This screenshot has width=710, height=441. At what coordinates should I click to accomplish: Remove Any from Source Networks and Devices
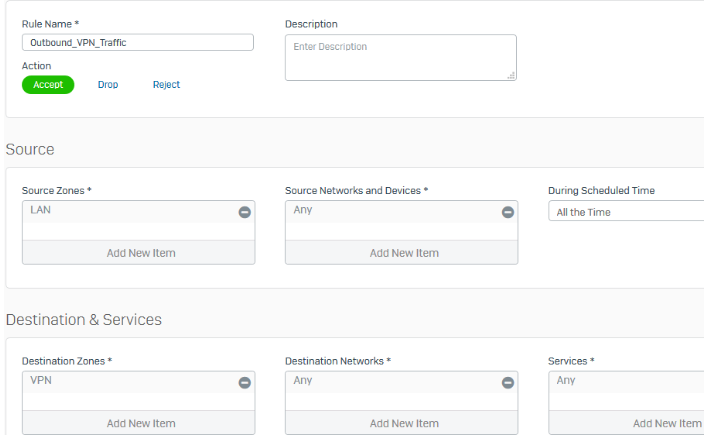[x=507, y=212]
